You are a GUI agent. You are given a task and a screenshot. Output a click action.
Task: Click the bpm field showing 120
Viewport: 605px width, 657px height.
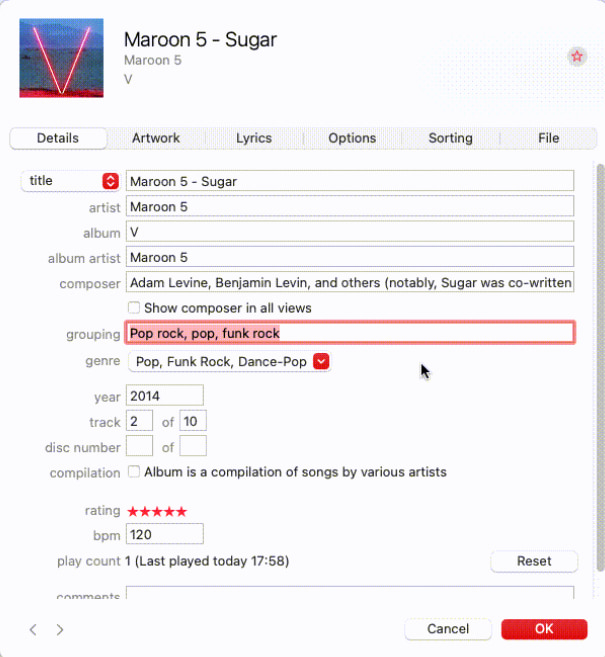[x=165, y=534]
